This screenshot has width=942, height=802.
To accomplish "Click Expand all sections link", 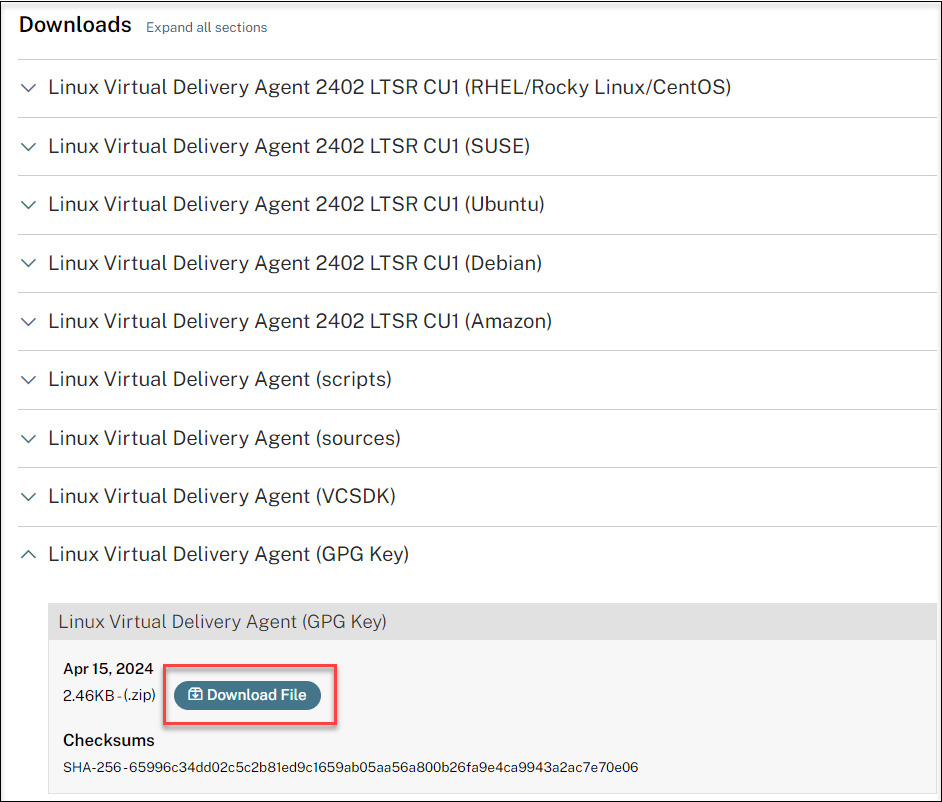I will click(x=206, y=27).
